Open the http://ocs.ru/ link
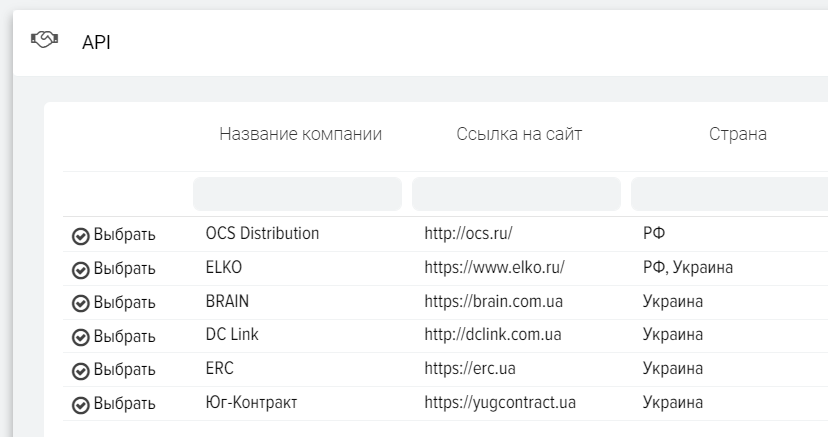Viewport: 828px width, 437px height. (468, 234)
